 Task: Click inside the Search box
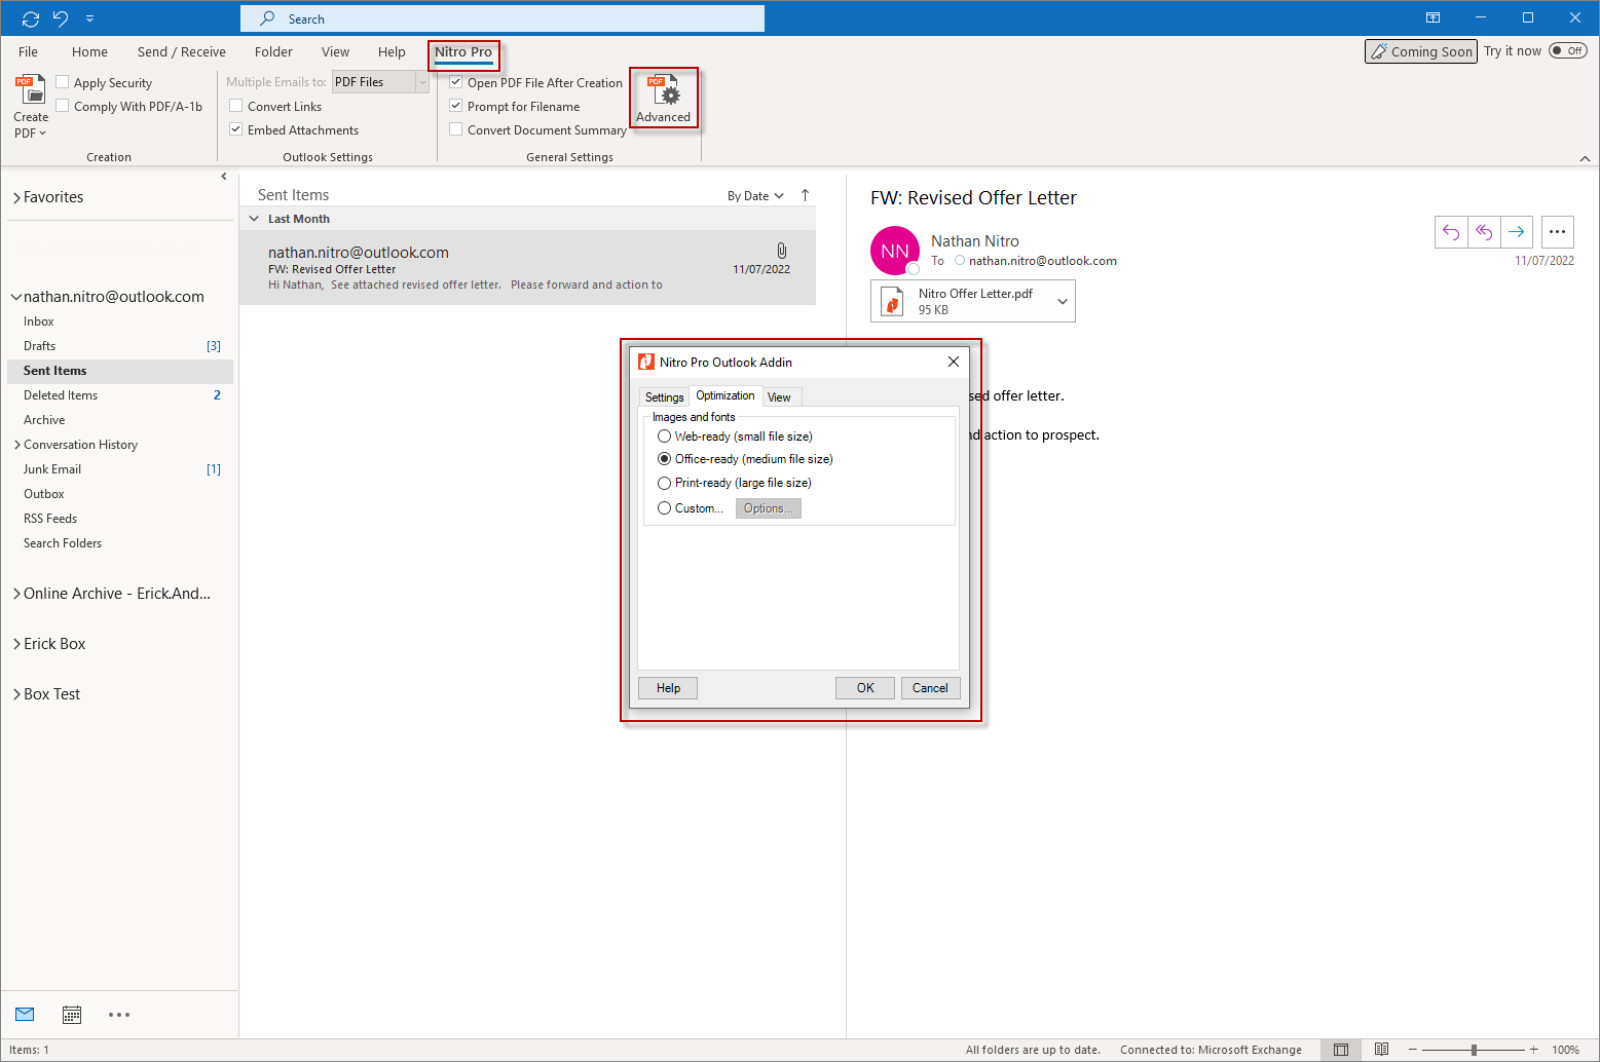click(x=500, y=18)
